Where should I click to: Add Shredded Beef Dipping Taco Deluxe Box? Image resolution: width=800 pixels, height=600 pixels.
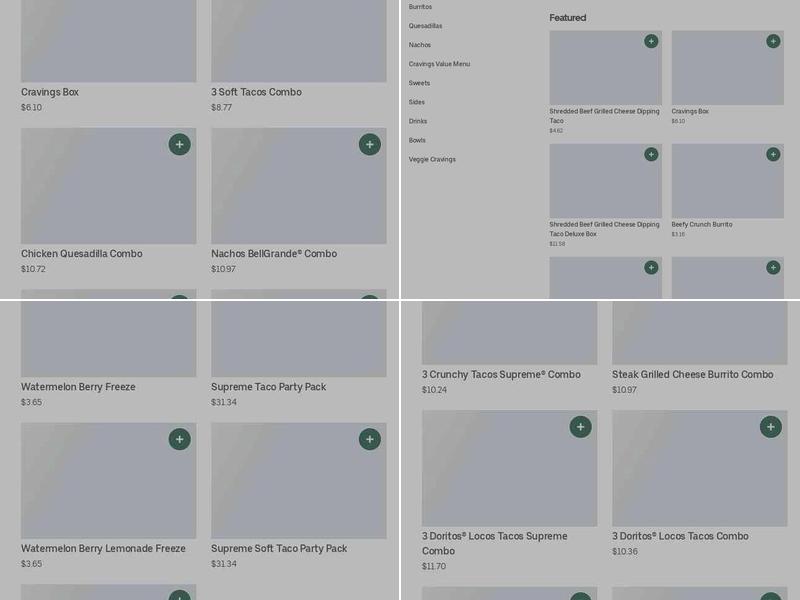(x=651, y=155)
